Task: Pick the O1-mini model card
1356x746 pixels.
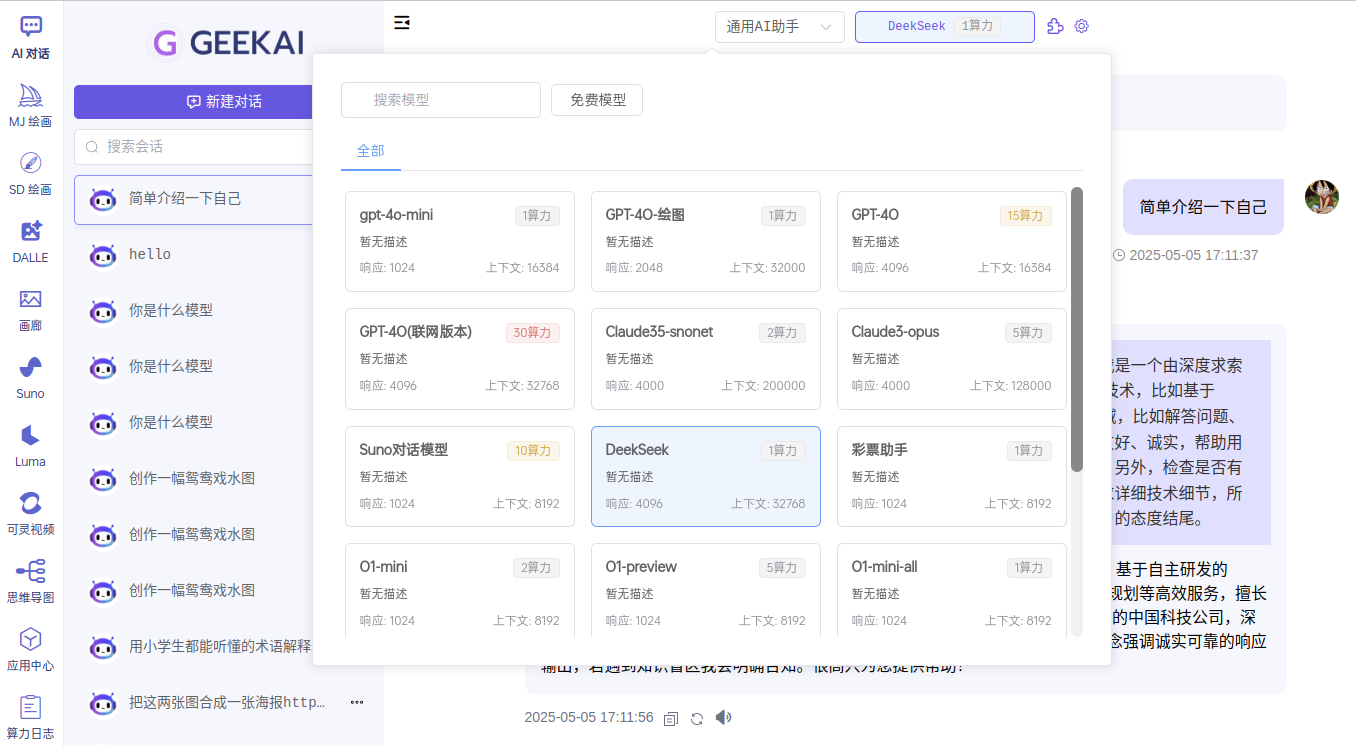Action: 460,590
